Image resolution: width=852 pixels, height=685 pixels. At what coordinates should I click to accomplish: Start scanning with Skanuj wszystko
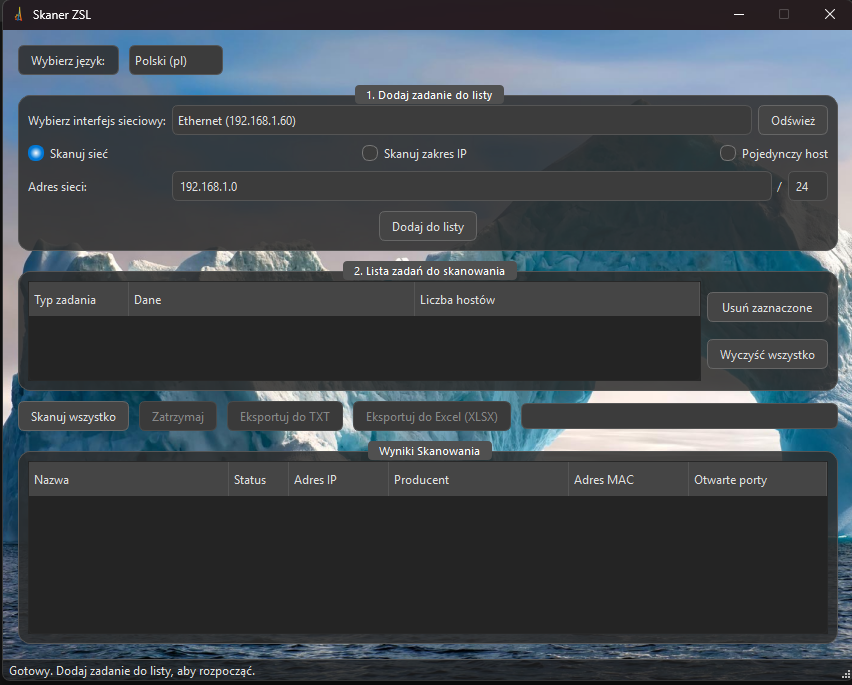pyautogui.click(x=73, y=417)
